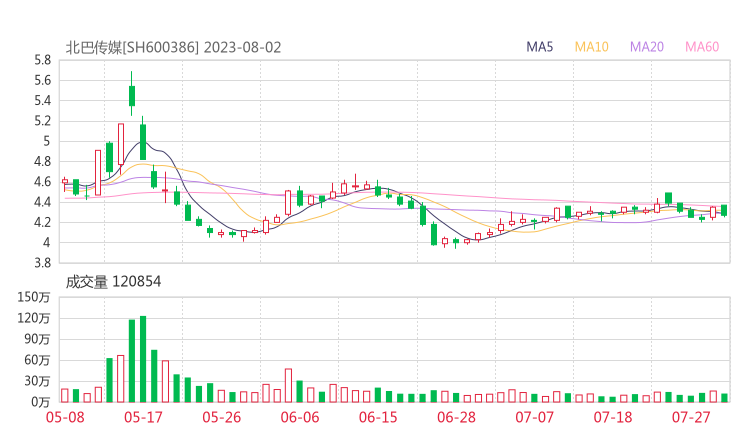Image resolution: width=740 pixels, height=440 pixels.
Task: Click the 05-08 date axis label
Action: (65, 417)
